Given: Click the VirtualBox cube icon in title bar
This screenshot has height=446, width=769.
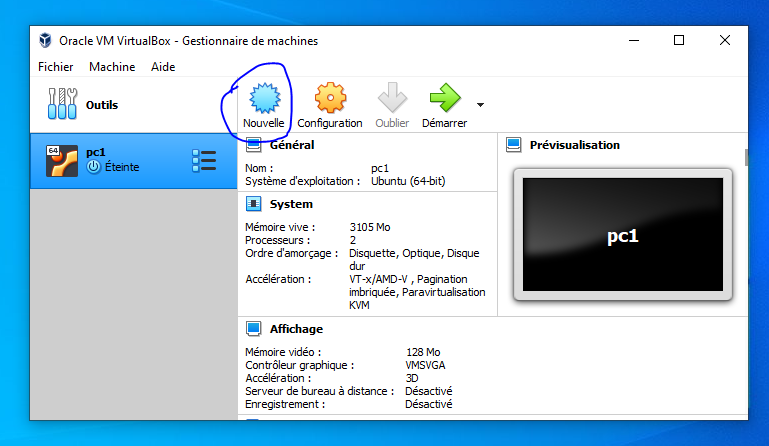Looking at the screenshot, I should pyautogui.click(x=45, y=40).
